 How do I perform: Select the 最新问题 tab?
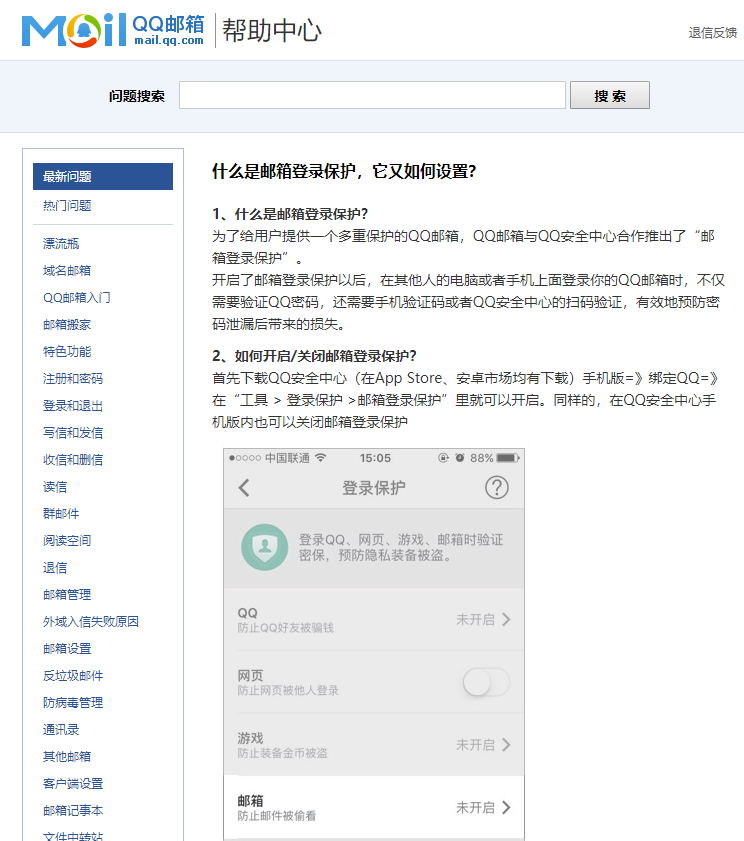103,176
